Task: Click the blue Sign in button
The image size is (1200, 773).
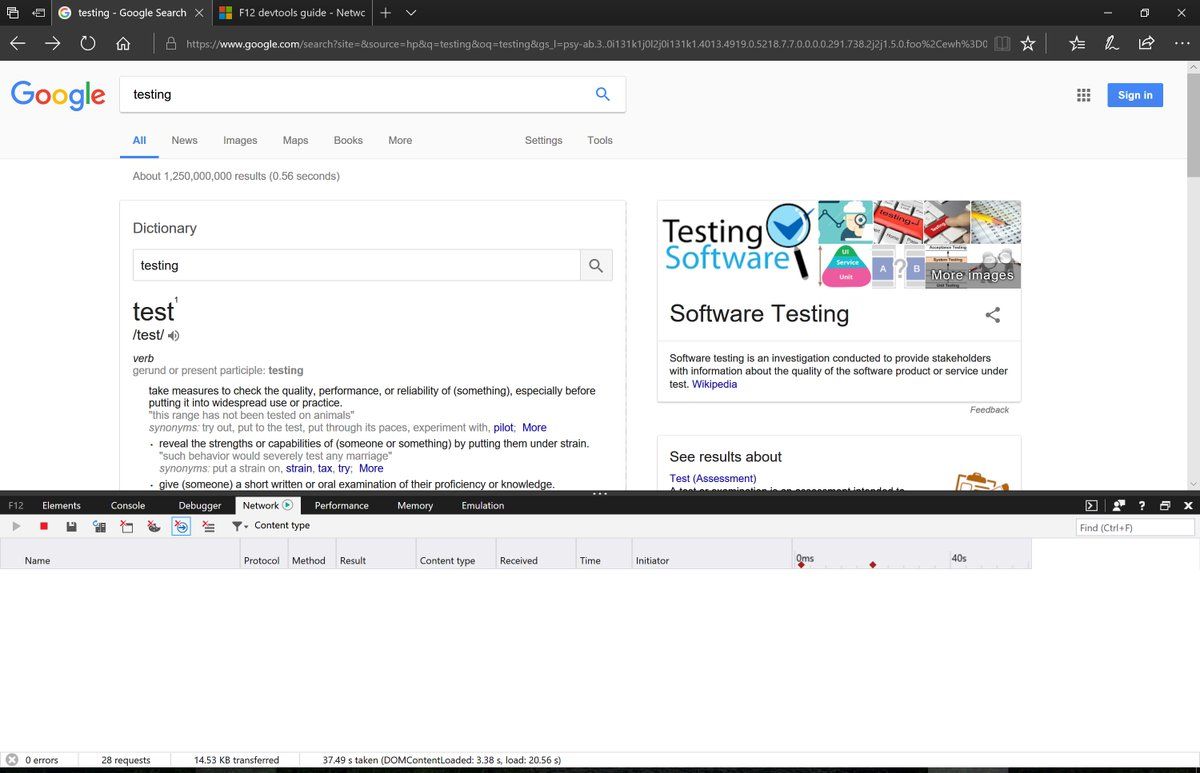Action: [x=1134, y=95]
